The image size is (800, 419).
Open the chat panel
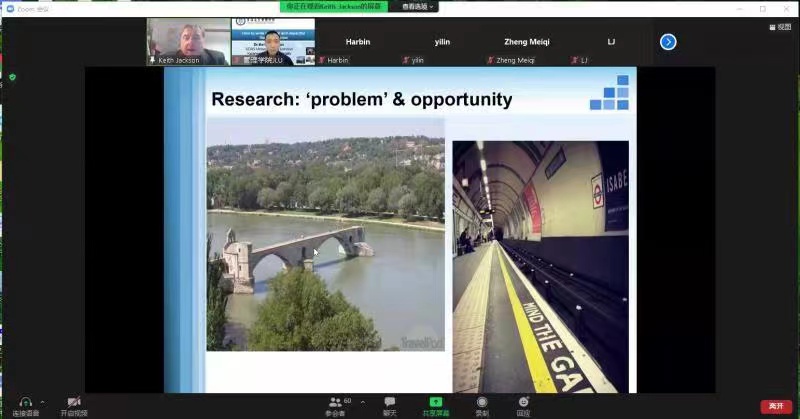(389, 402)
